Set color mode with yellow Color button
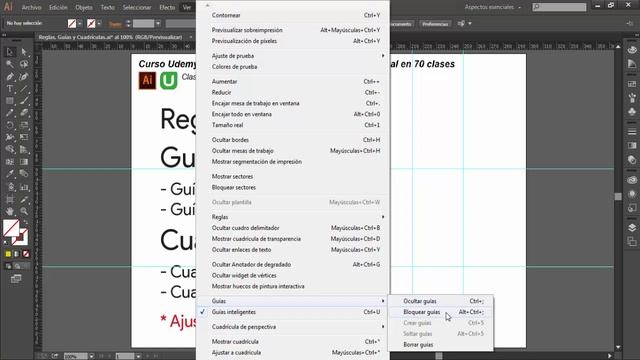 tap(8, 254)
